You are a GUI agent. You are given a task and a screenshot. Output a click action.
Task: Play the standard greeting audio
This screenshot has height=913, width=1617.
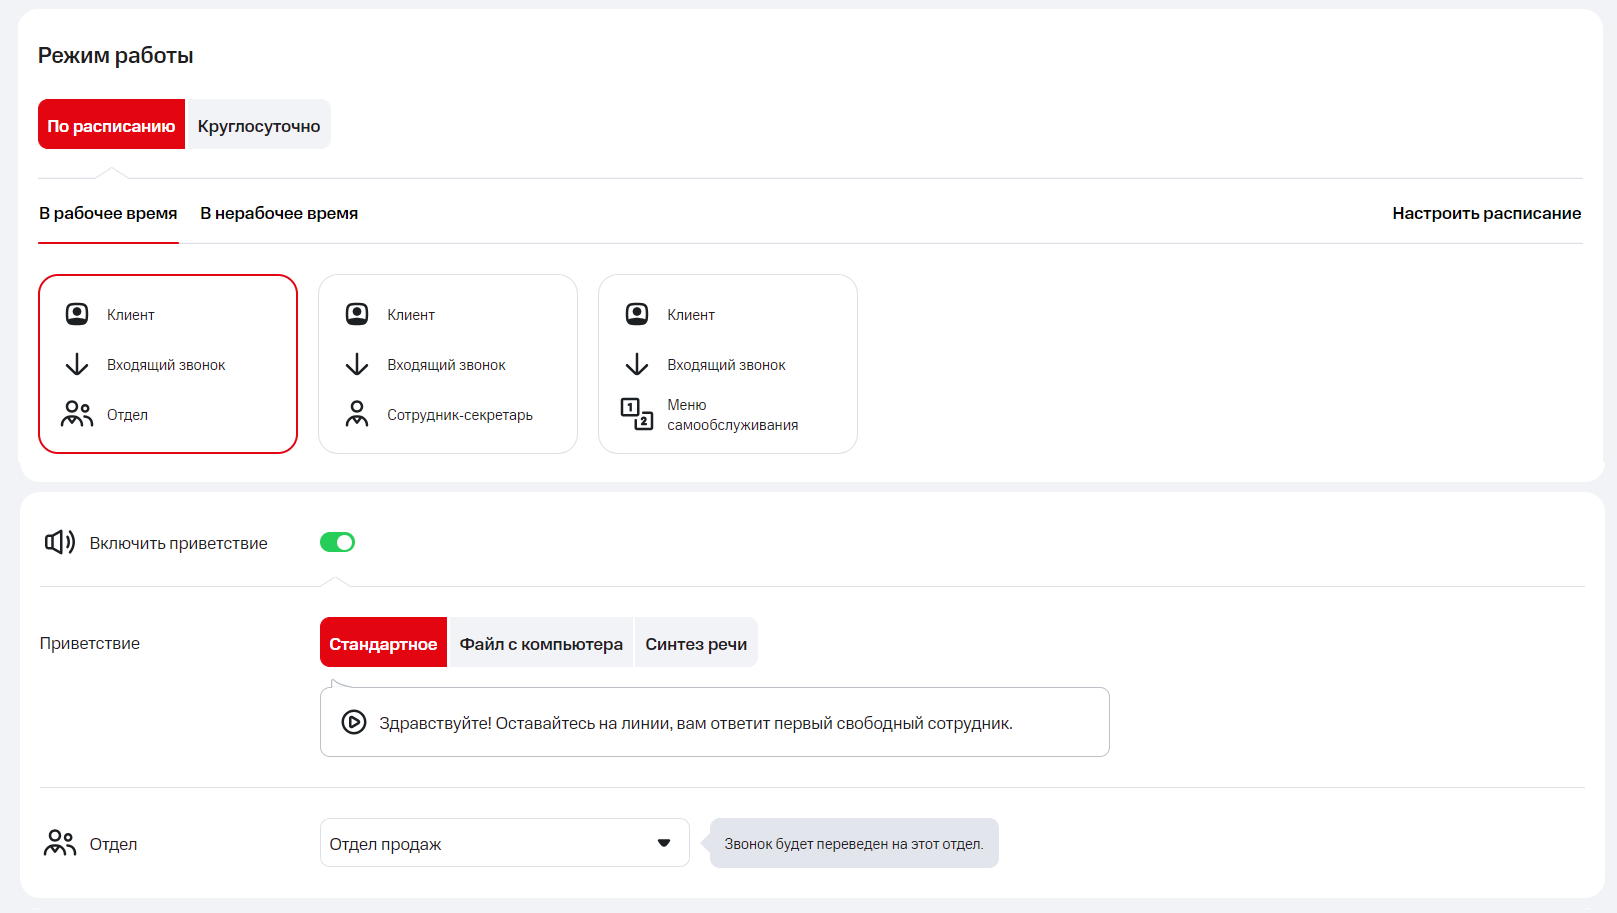354,722
